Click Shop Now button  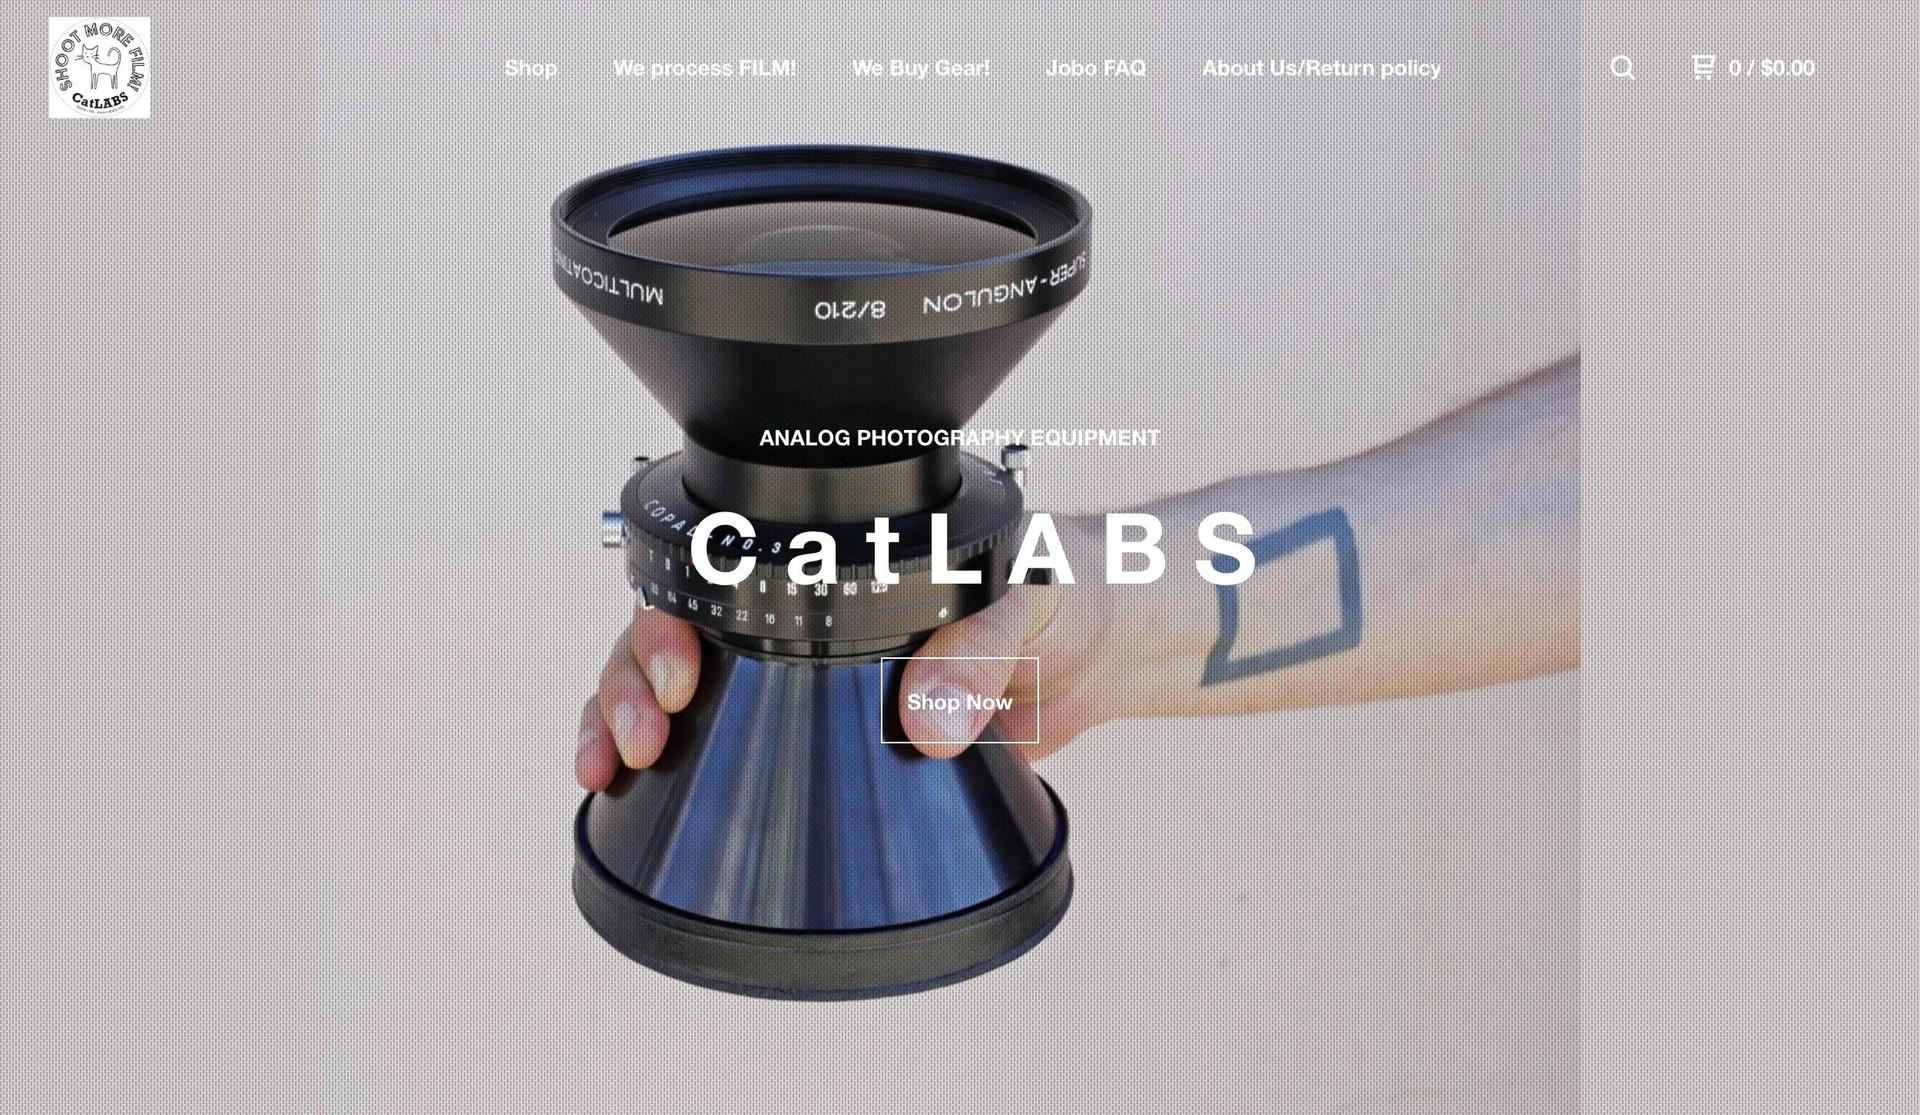tap(959, 701)
